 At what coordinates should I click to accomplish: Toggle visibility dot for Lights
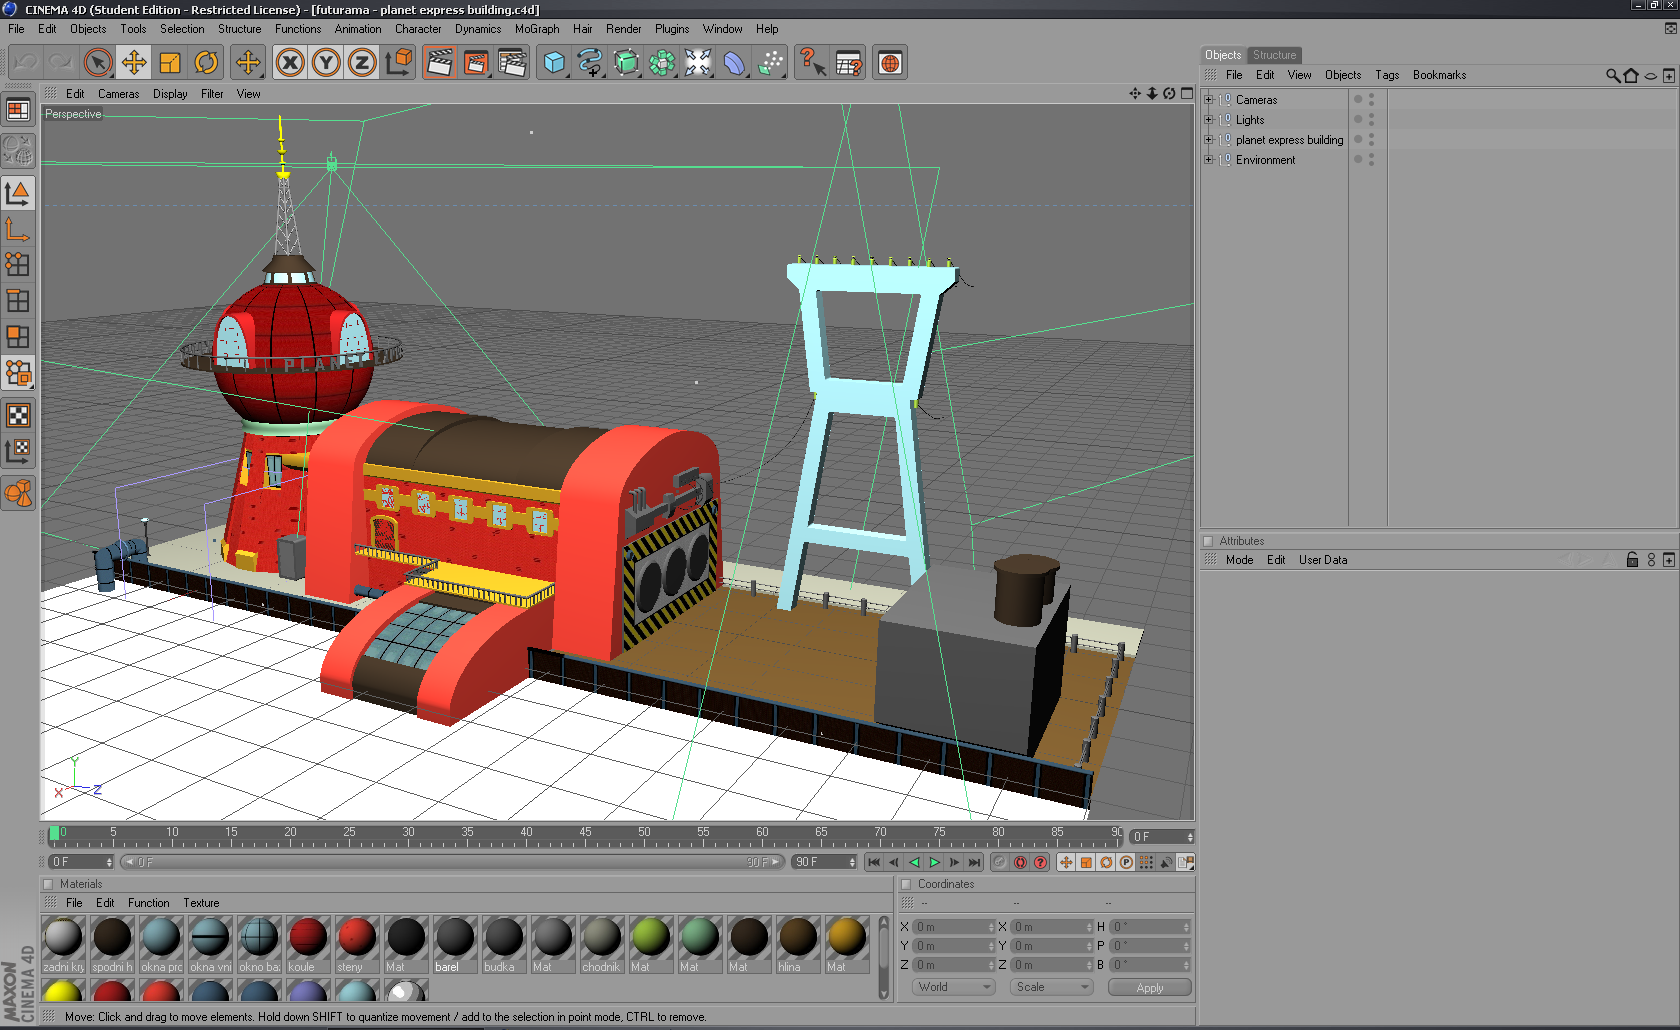1371,117
